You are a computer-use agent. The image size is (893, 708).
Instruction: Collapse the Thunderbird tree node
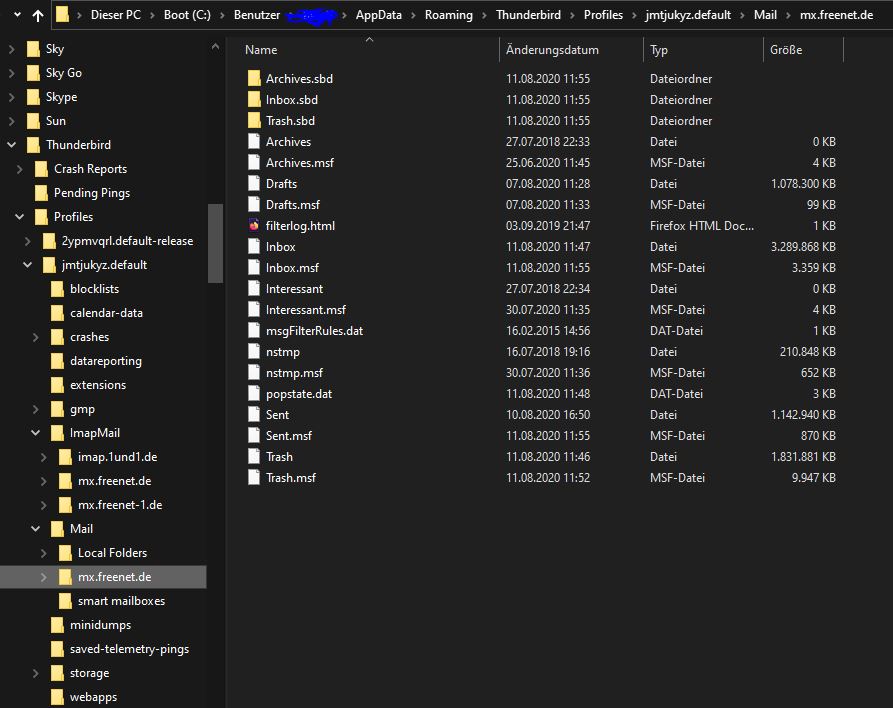(12, 145)
